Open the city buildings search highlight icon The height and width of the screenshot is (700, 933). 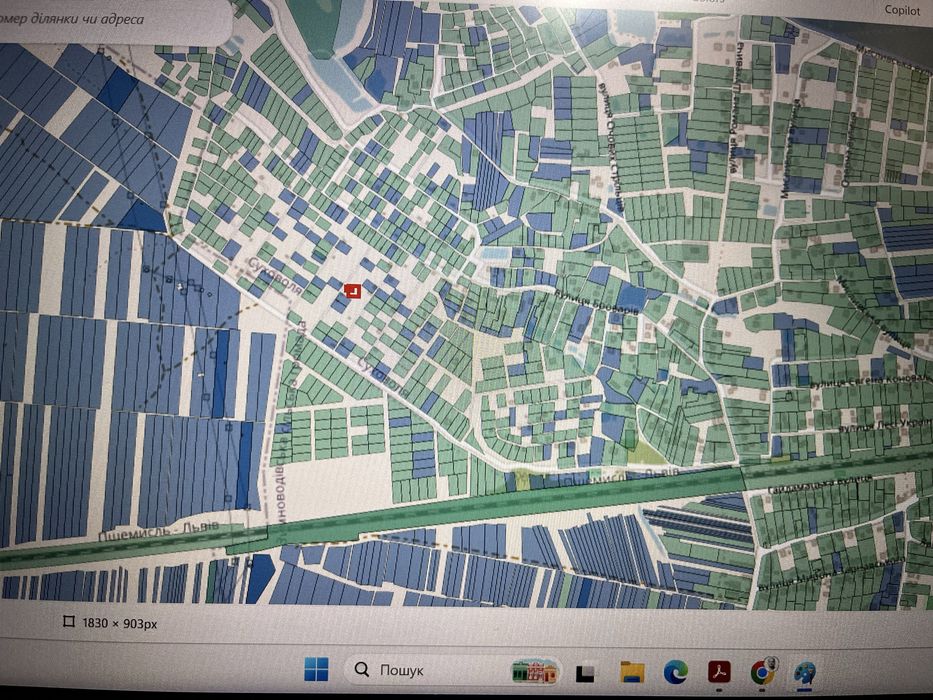pos(534,671)
